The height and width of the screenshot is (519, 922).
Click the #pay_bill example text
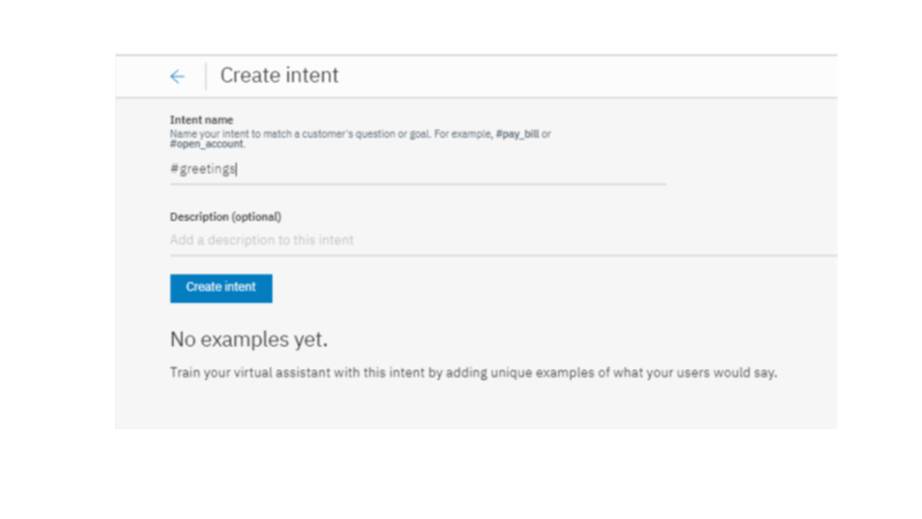517,134
